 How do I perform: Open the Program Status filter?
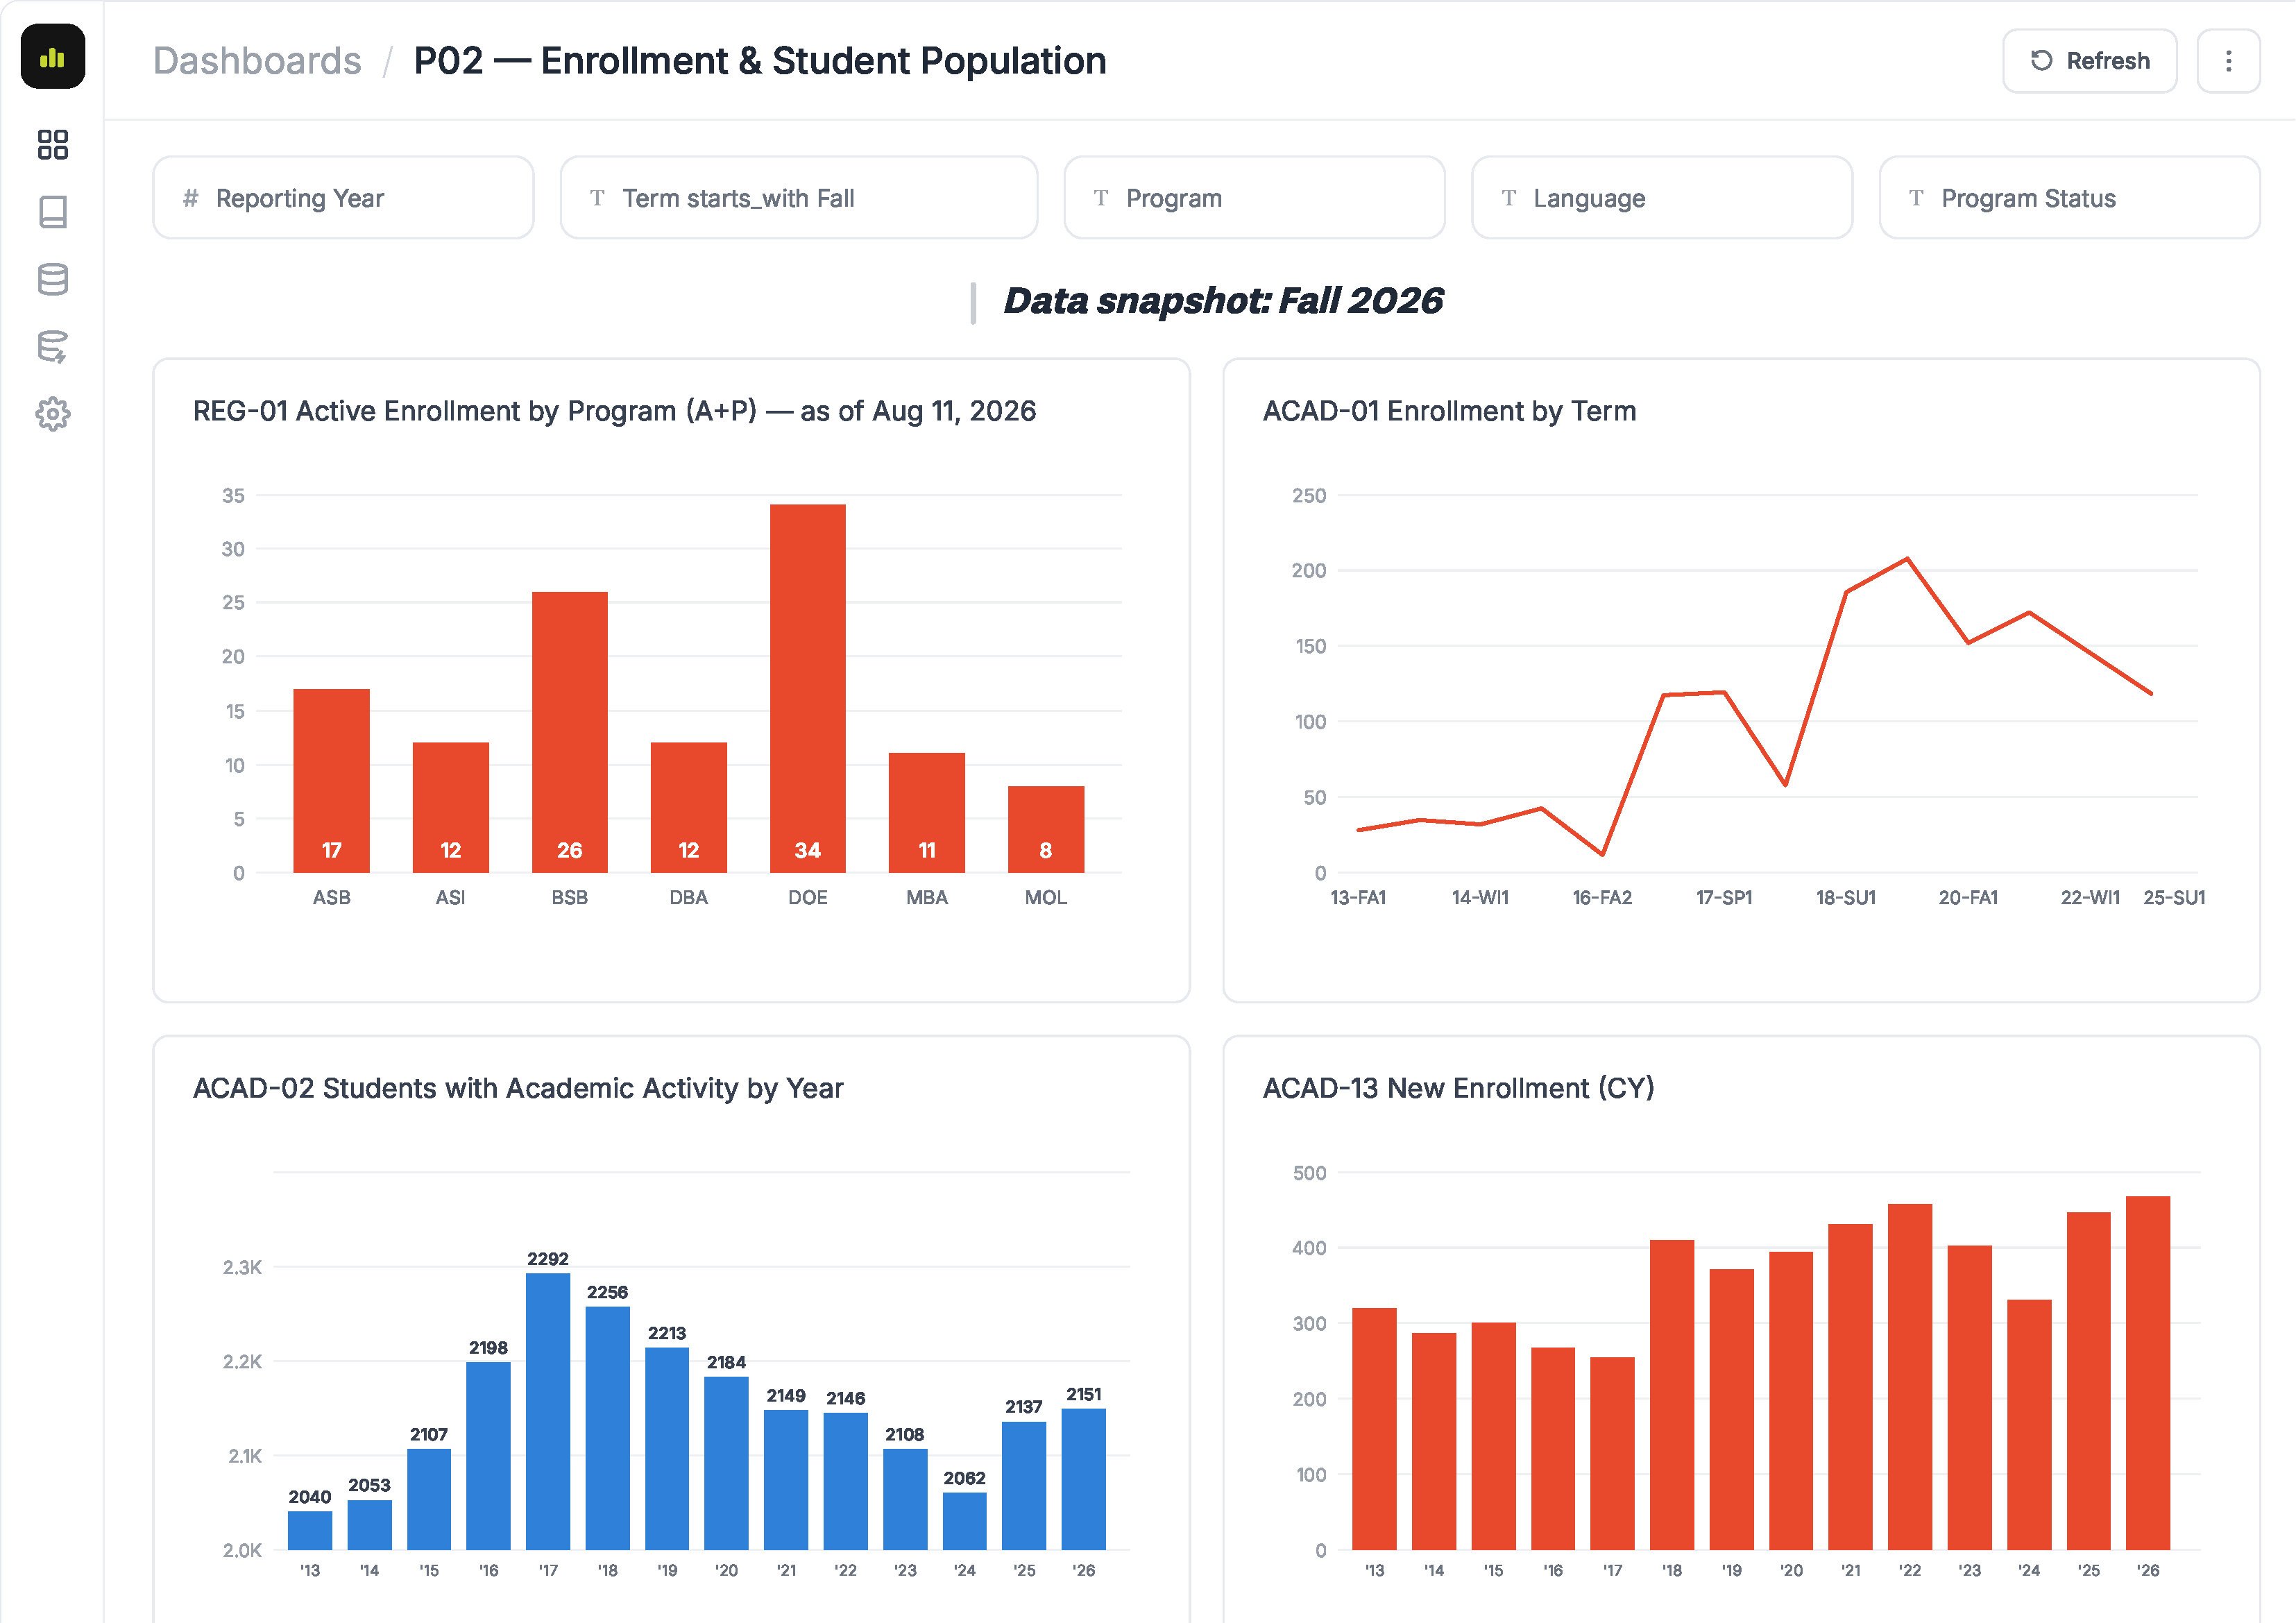click(x=2069, y=198)
